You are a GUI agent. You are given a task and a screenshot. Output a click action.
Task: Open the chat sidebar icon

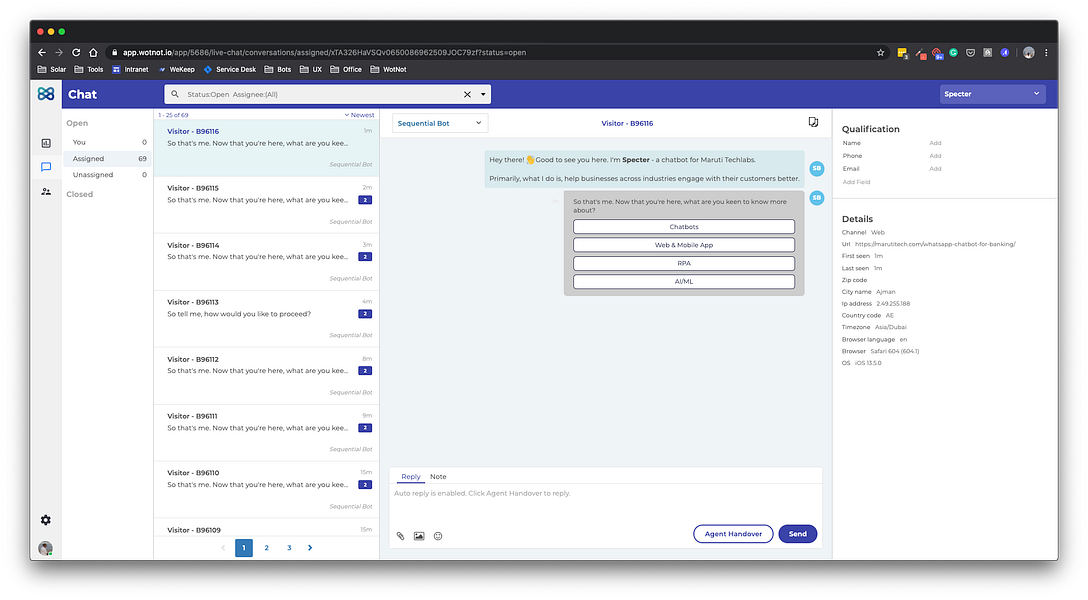coord(46,166)
